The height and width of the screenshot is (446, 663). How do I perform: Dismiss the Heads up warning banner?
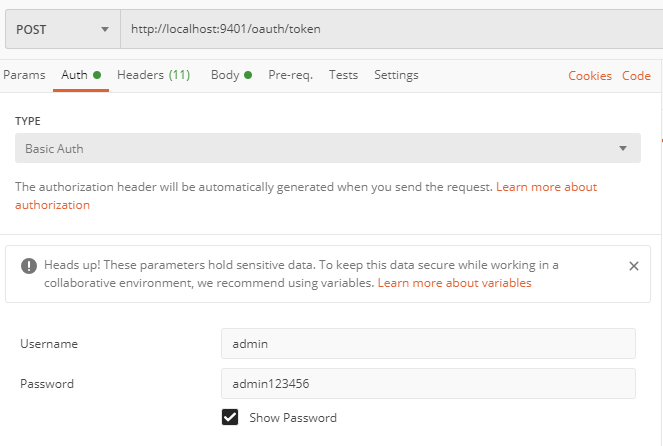pos(633,266)
